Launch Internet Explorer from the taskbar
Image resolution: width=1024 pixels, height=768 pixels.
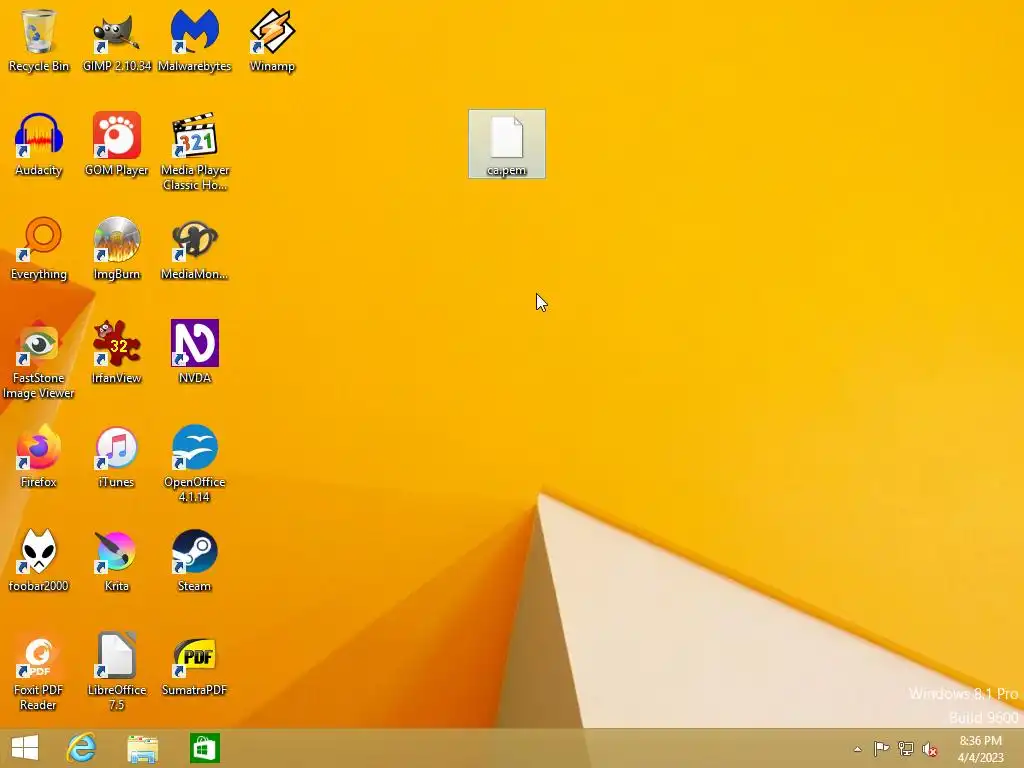point(82,748)
